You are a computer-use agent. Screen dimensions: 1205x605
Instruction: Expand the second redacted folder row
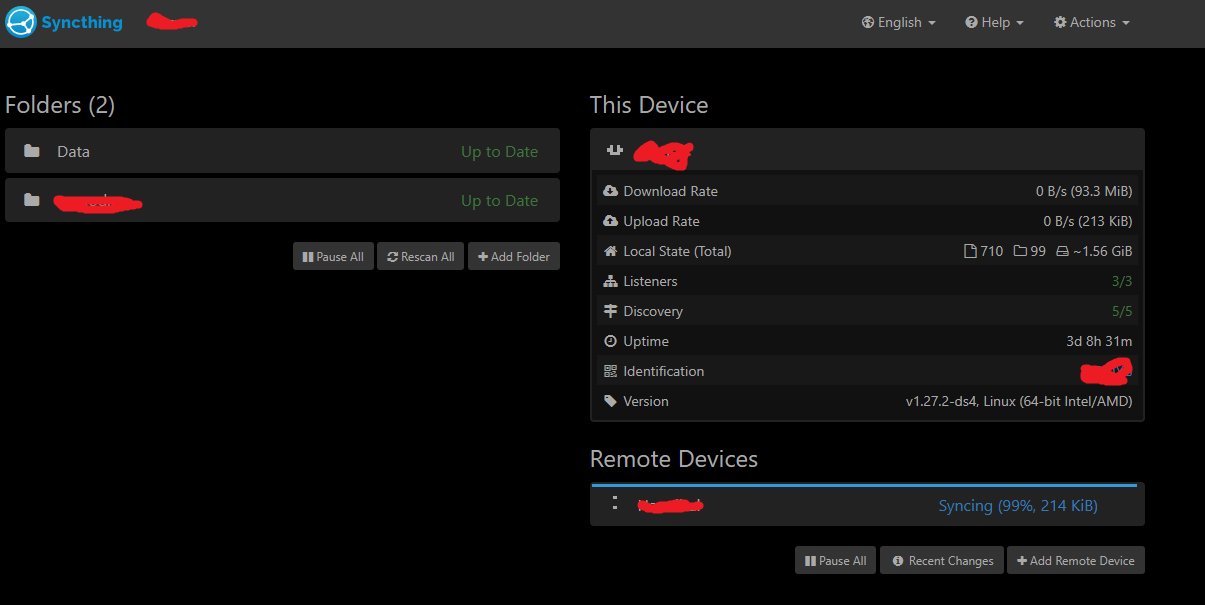click(x=282, y=200)
